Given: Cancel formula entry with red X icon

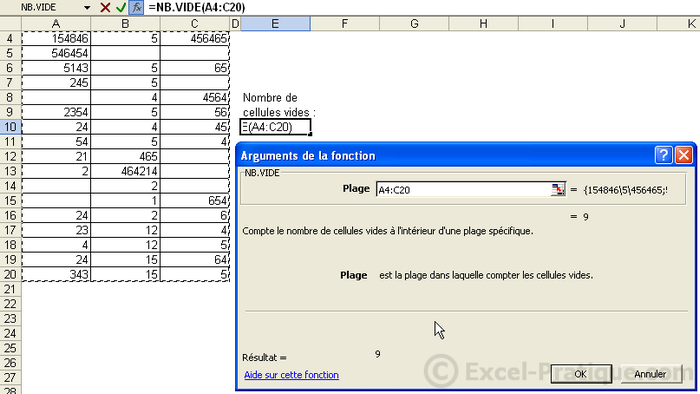Looking at the screenshot, I should [105, 7].
